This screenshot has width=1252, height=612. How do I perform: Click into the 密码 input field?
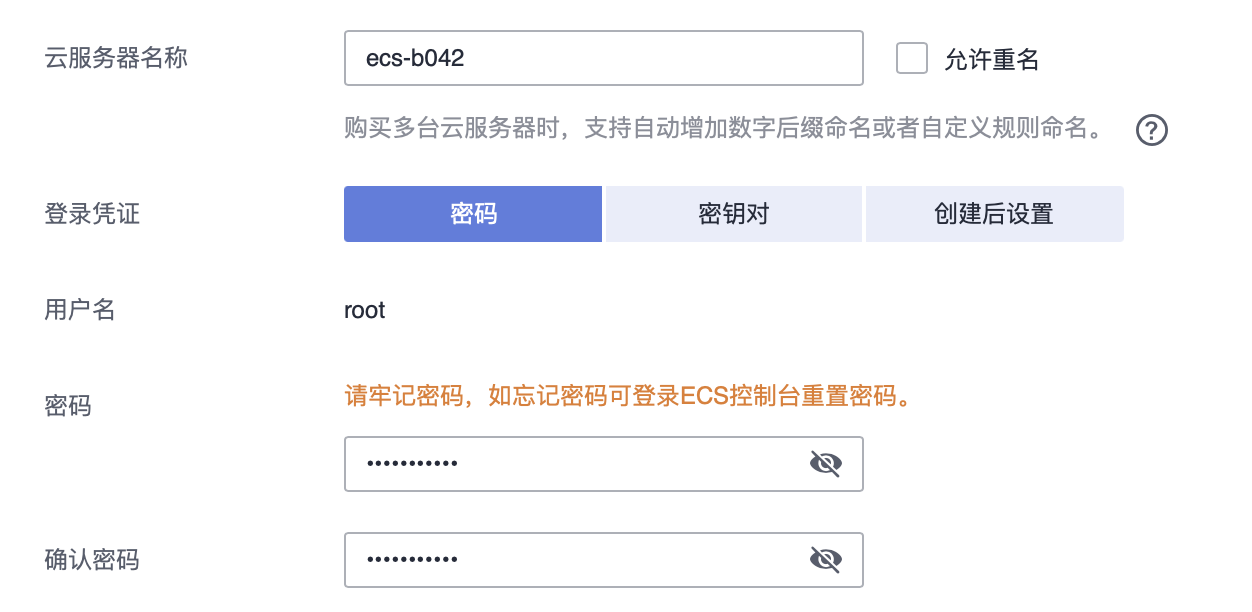pos(580,463)
